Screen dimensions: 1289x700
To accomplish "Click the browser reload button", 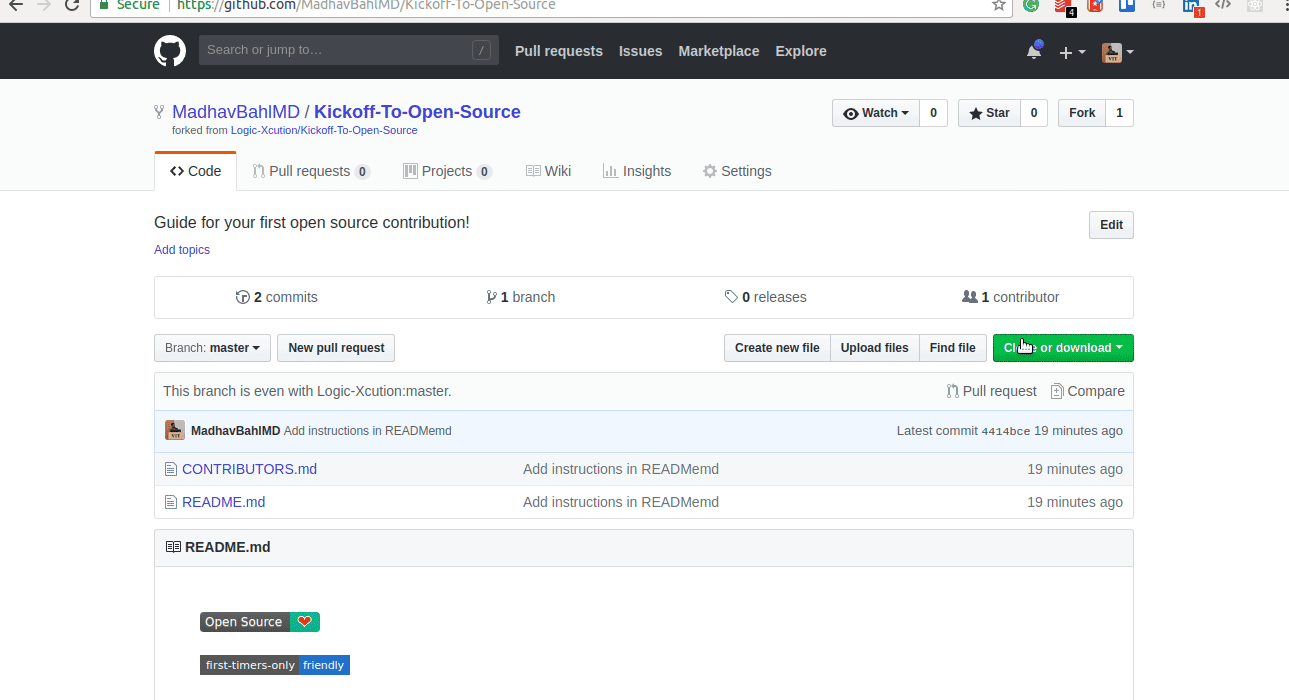I will tap(72, 5).
